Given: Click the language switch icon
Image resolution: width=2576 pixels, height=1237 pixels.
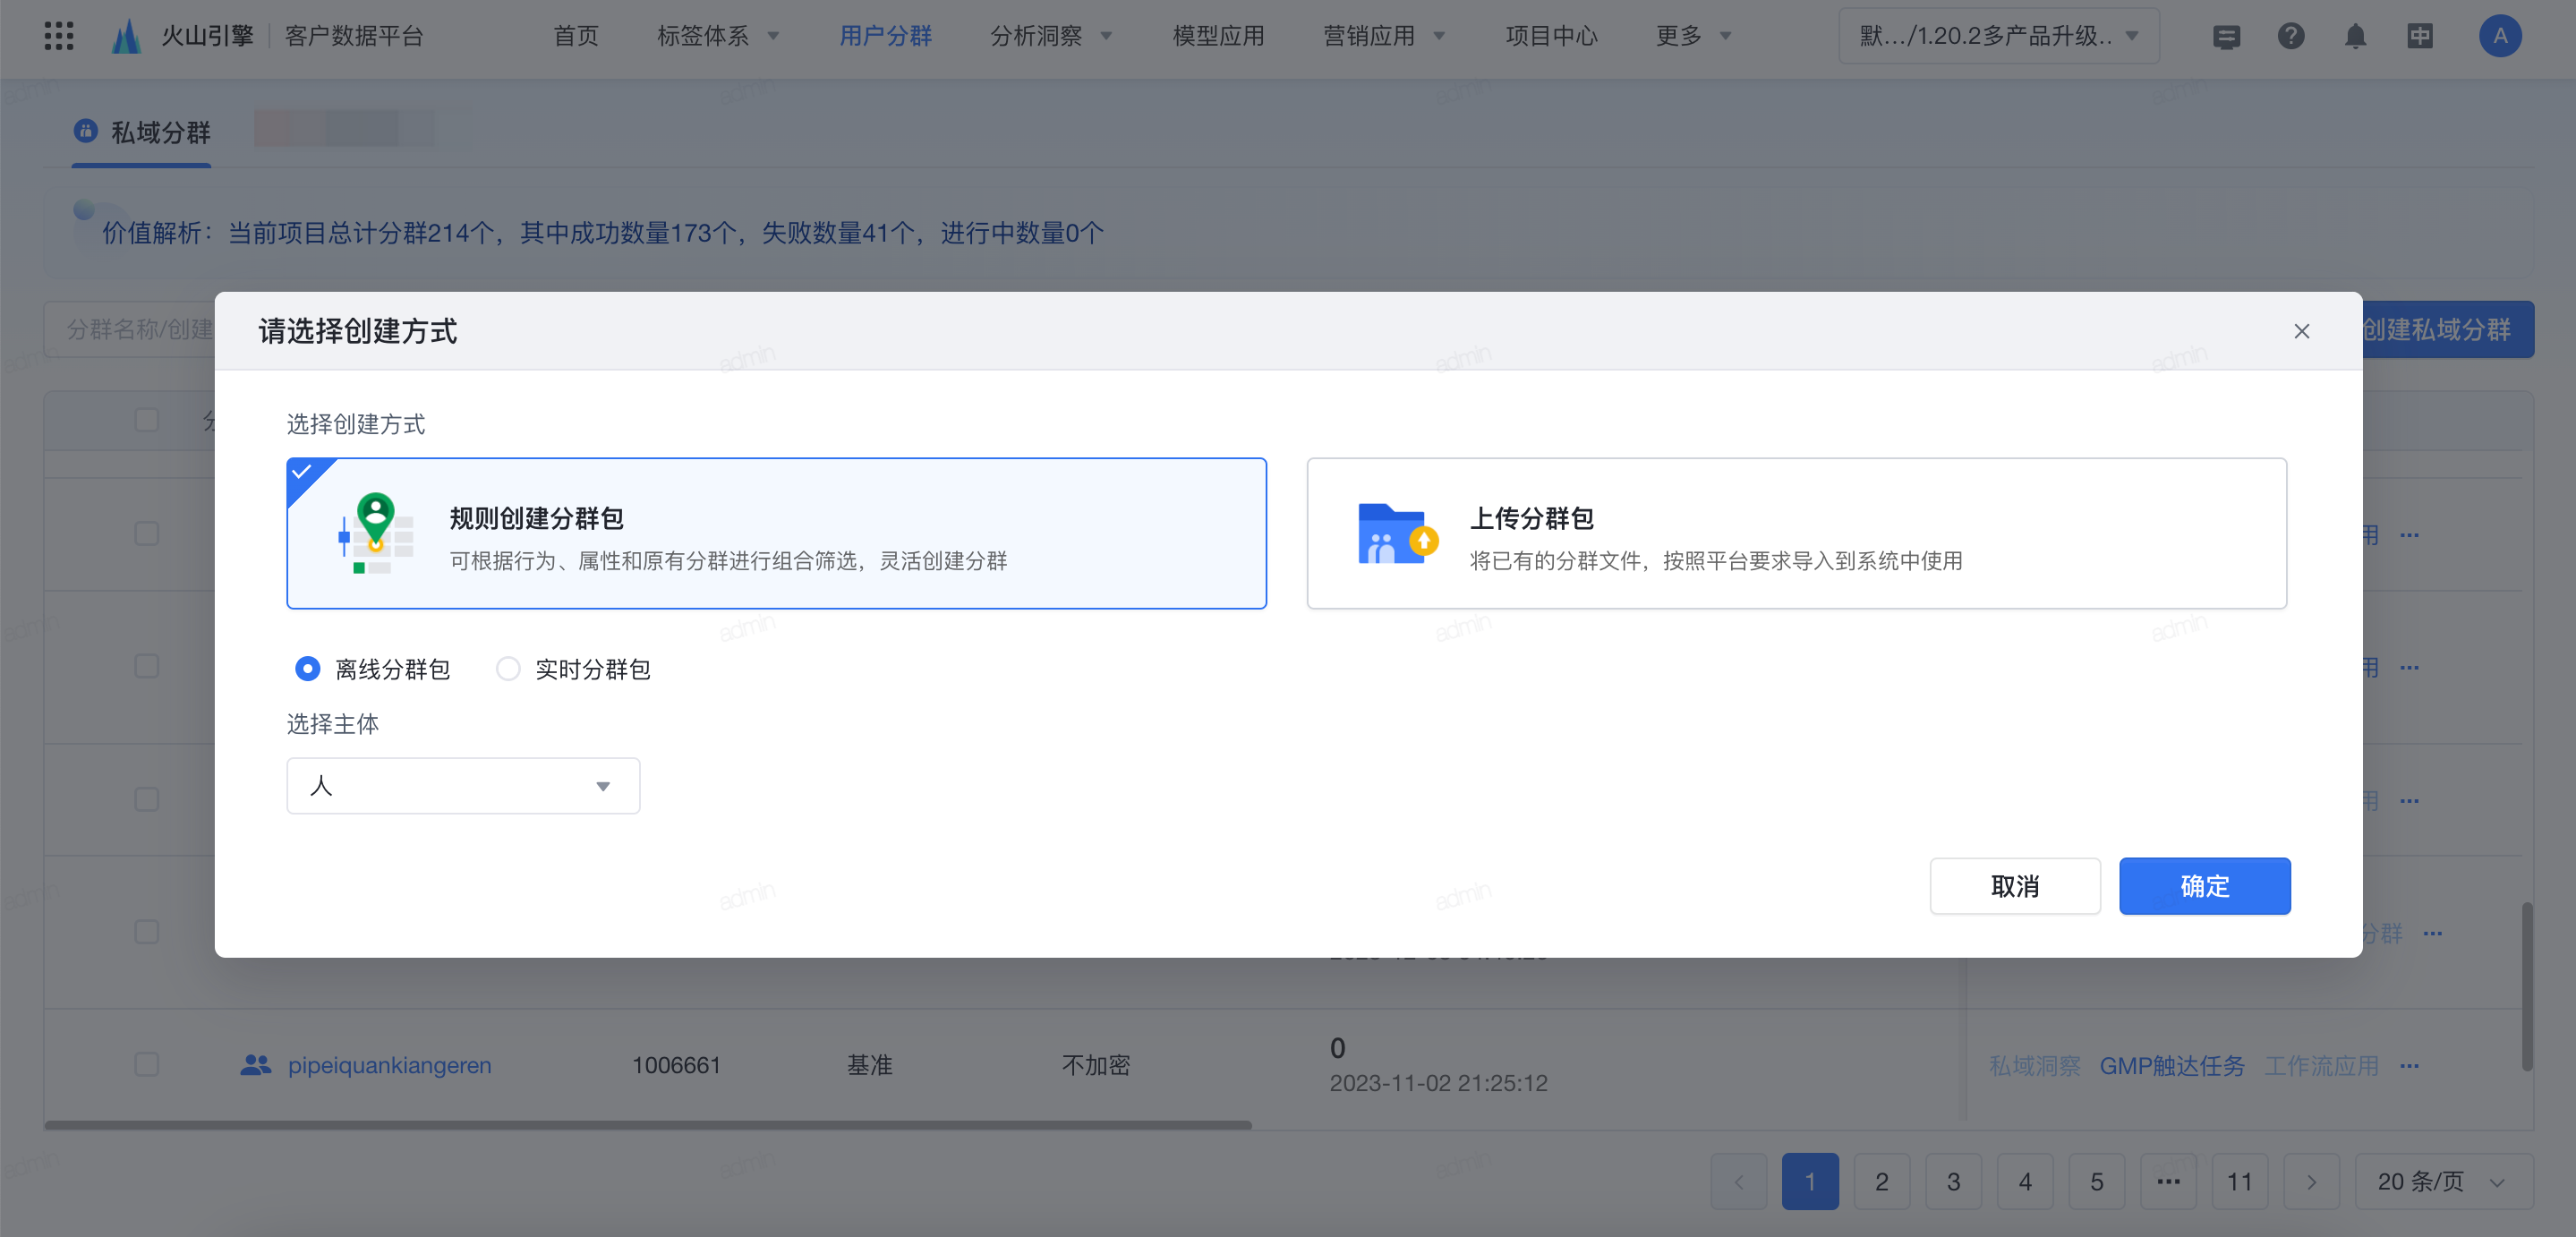Looking at the screenshot, I should 2420,37.
